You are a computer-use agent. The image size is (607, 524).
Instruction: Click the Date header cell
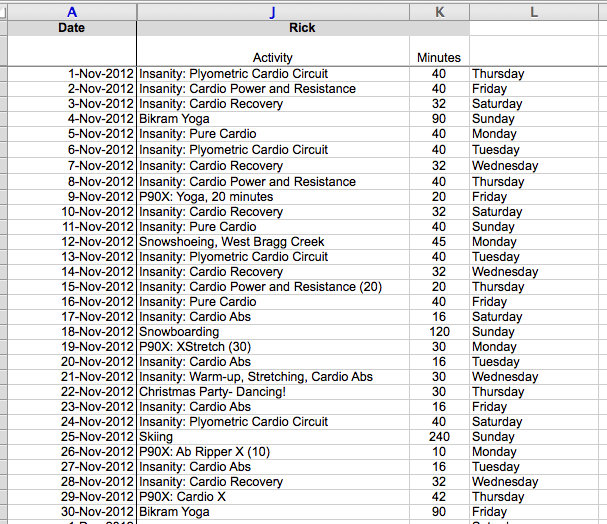(x=71, y=28)
